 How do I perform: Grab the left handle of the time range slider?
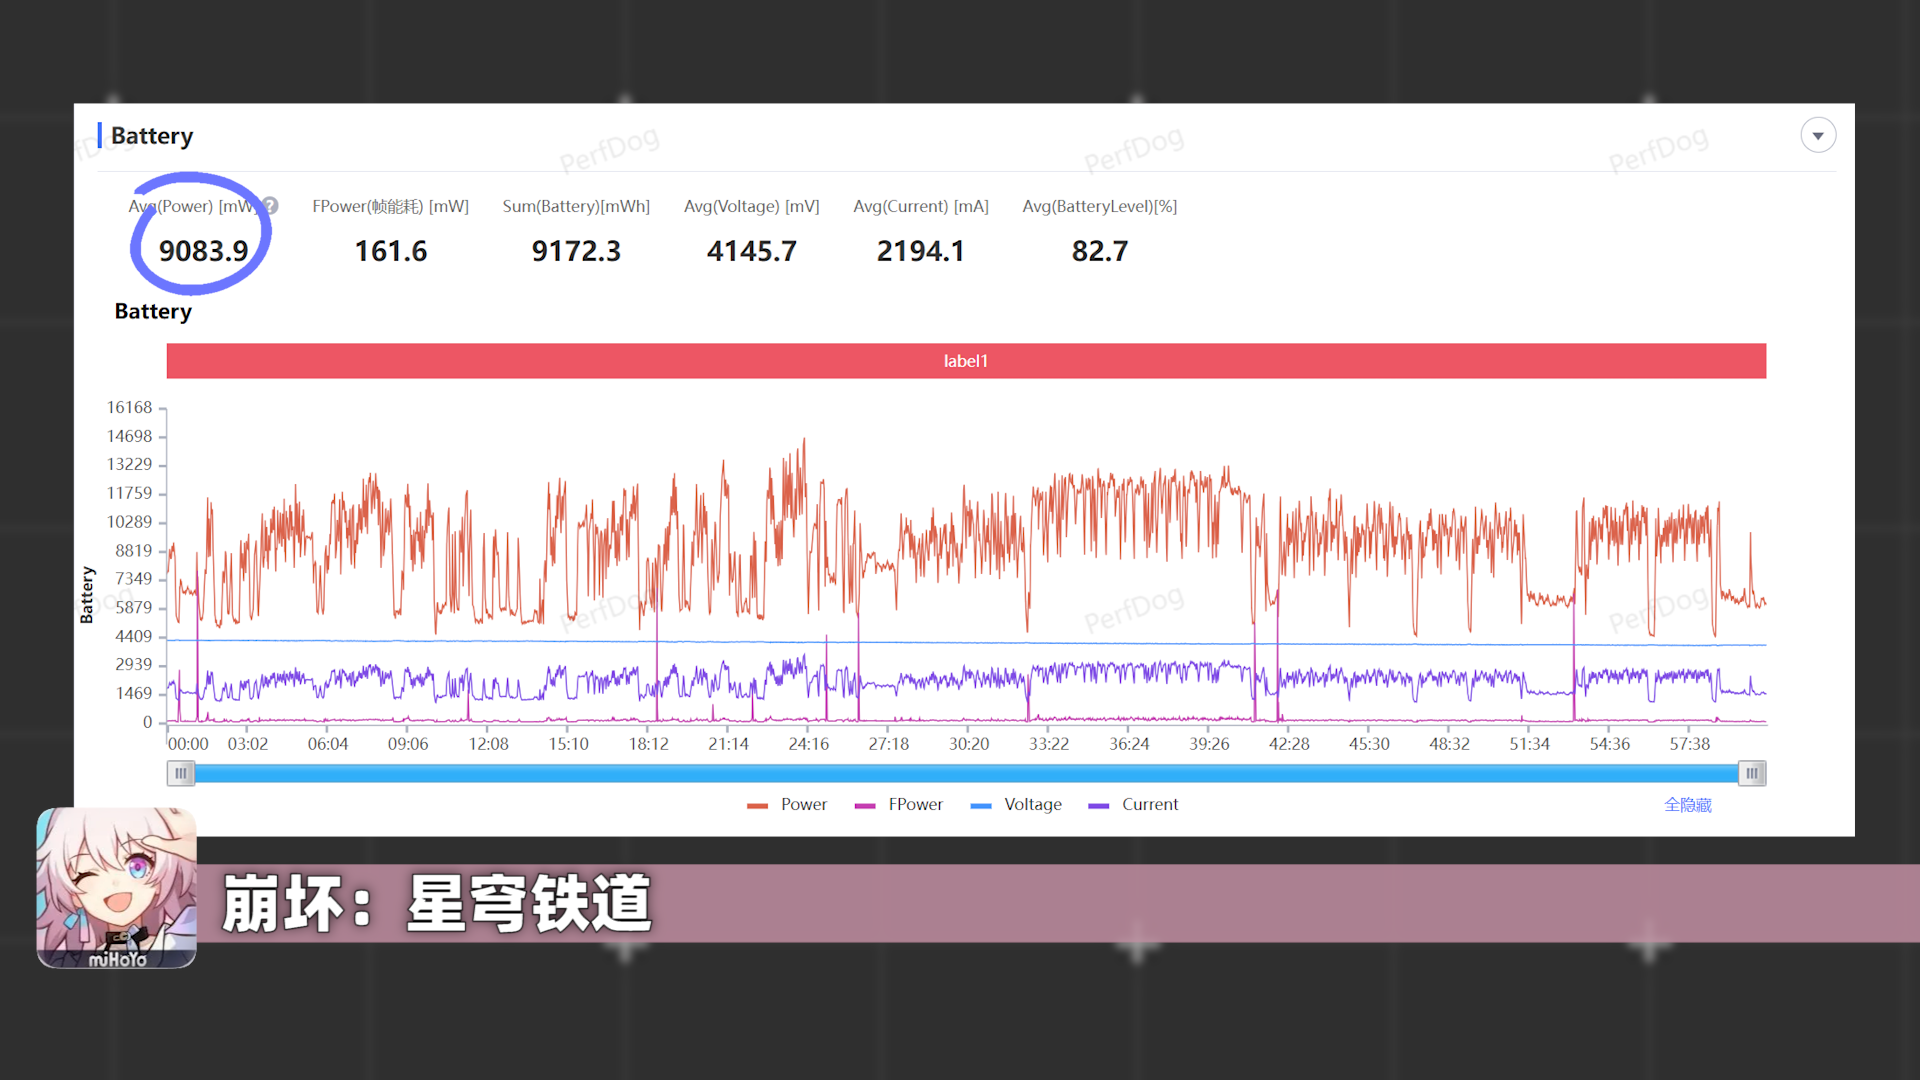180,773
